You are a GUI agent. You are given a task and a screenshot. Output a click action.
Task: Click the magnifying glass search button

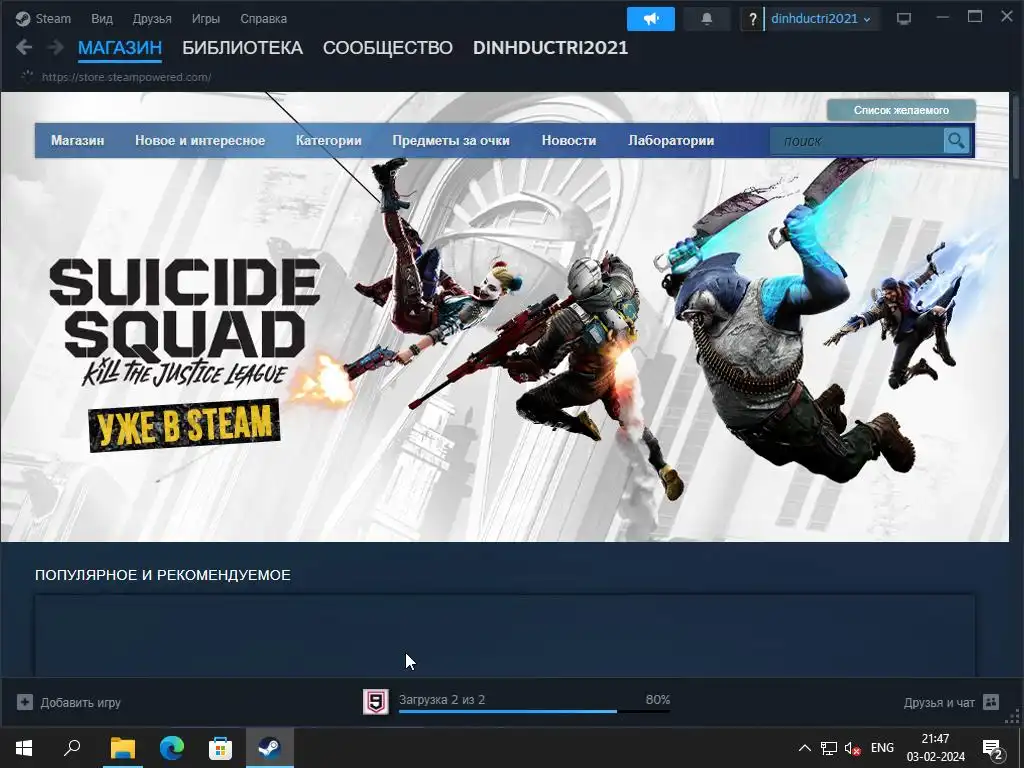(x=956, y=141)
